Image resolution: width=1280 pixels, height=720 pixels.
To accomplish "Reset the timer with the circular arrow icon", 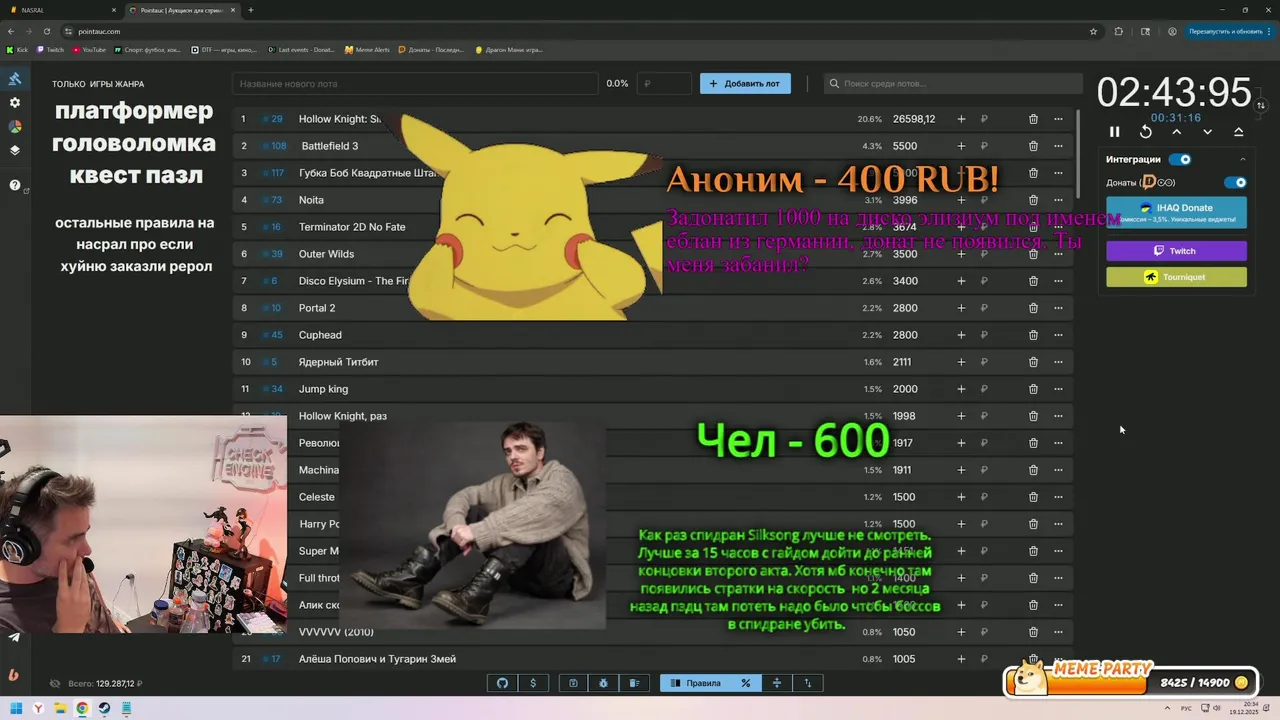I will [1146, 132].
